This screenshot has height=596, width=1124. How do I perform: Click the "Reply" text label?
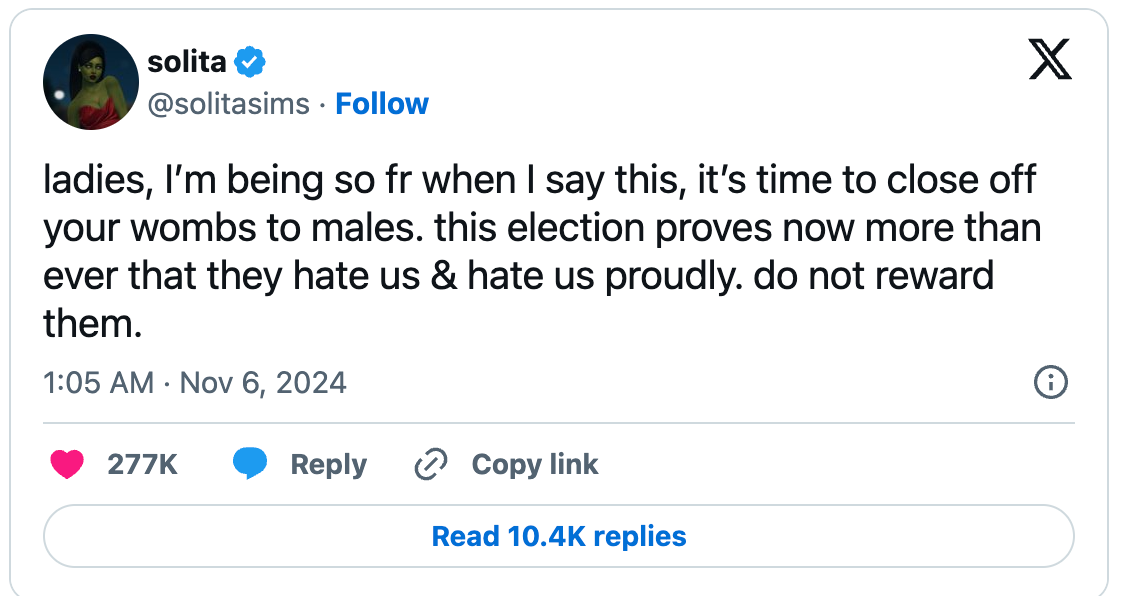coord(328,464)
